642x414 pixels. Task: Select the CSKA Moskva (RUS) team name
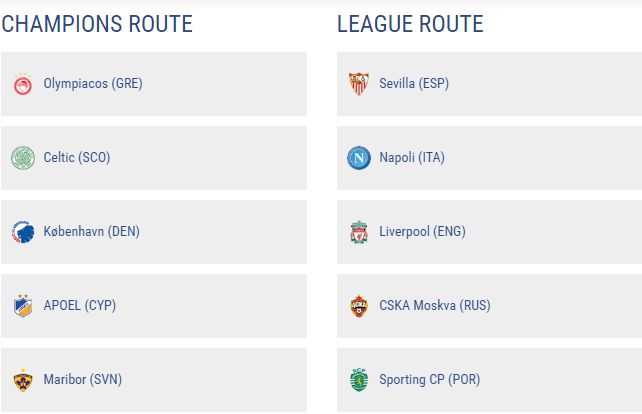(435, 306)
